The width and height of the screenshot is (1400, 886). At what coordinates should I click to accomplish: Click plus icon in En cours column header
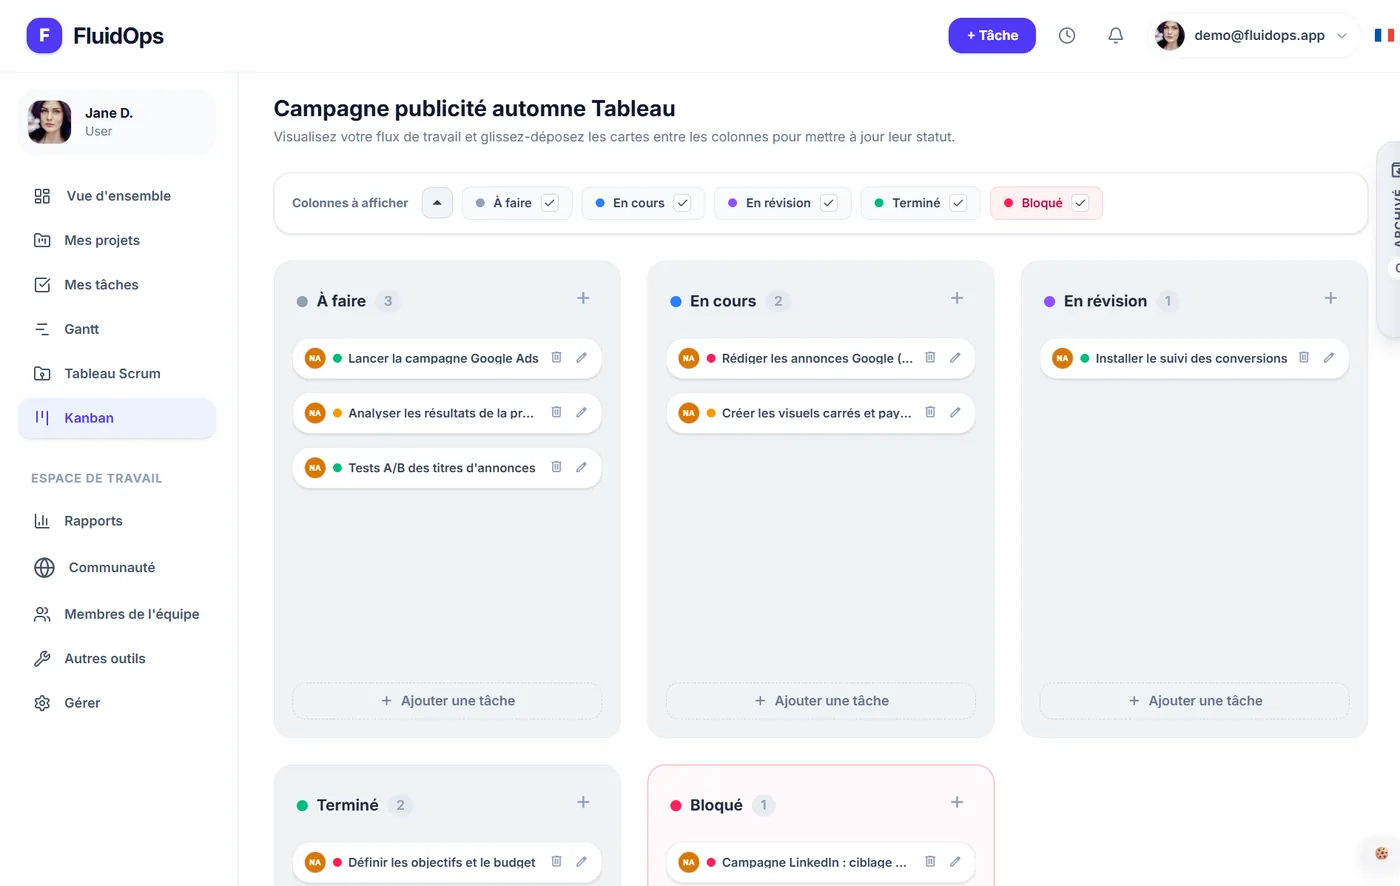[x=957, y=298]
